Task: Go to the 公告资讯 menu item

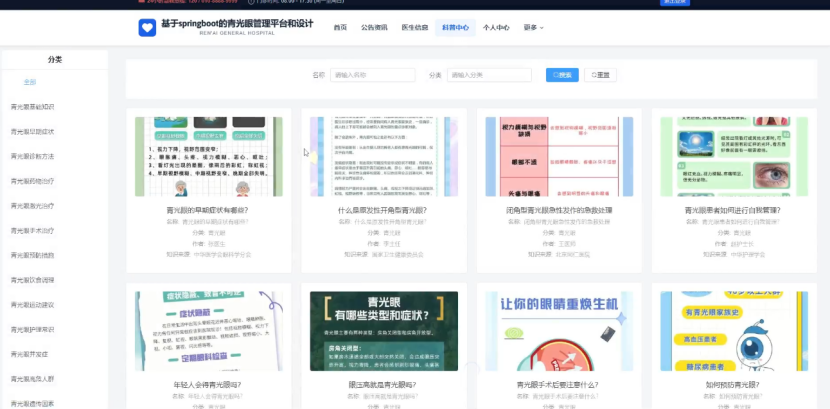Action: point(374,28)
